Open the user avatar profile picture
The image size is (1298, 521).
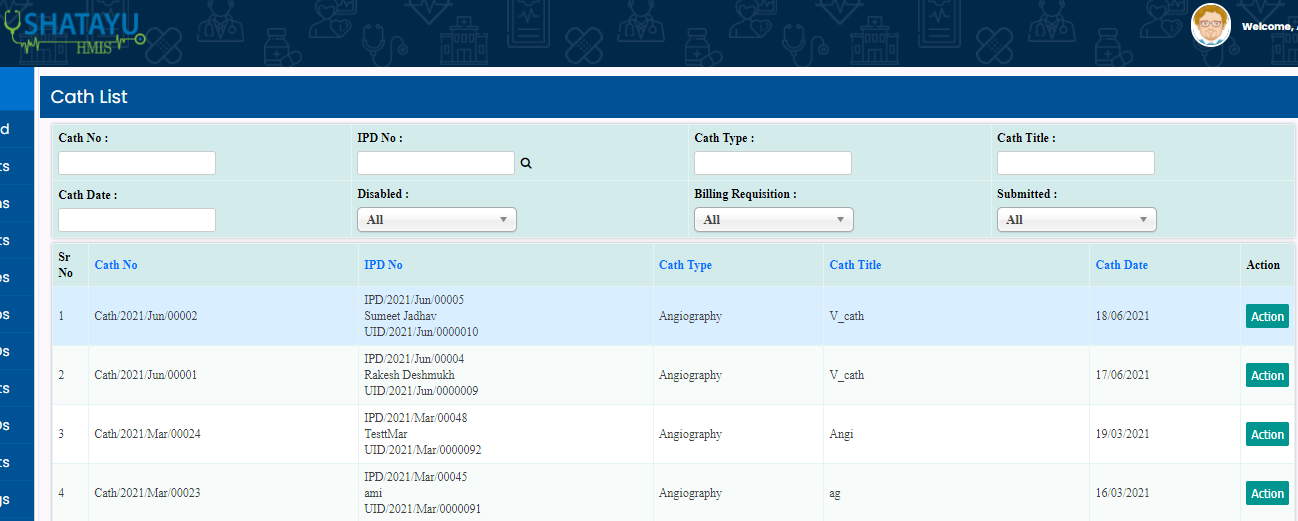[x=1210, y=25]
